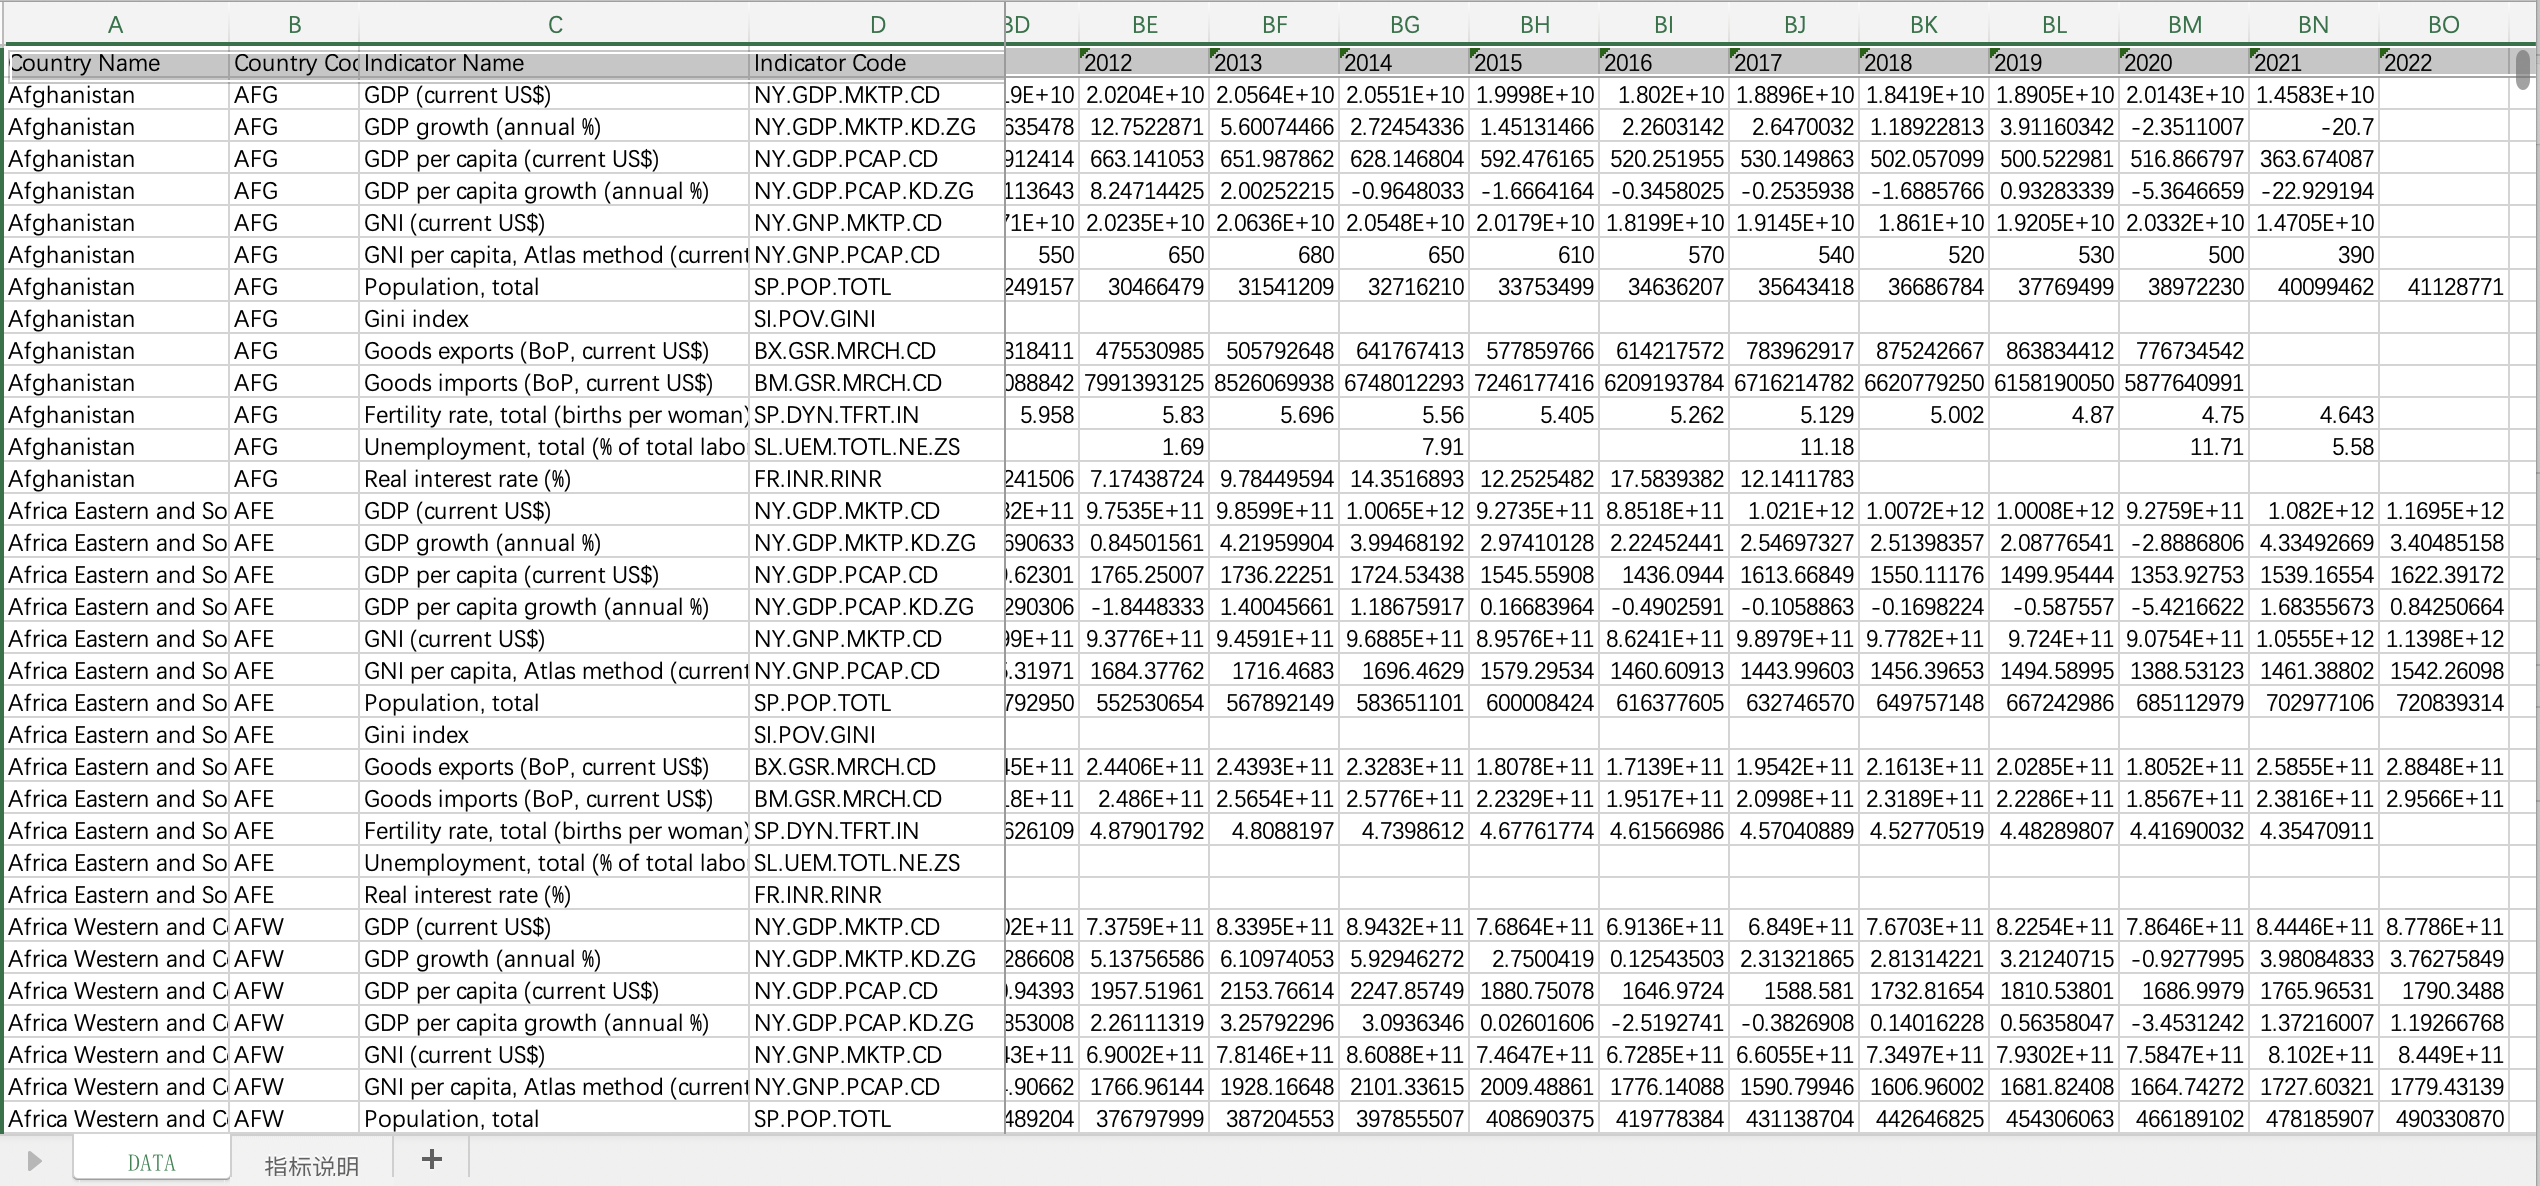
Task: Select cell with value 1779.43139
Action: (x=2444, y=1087)
